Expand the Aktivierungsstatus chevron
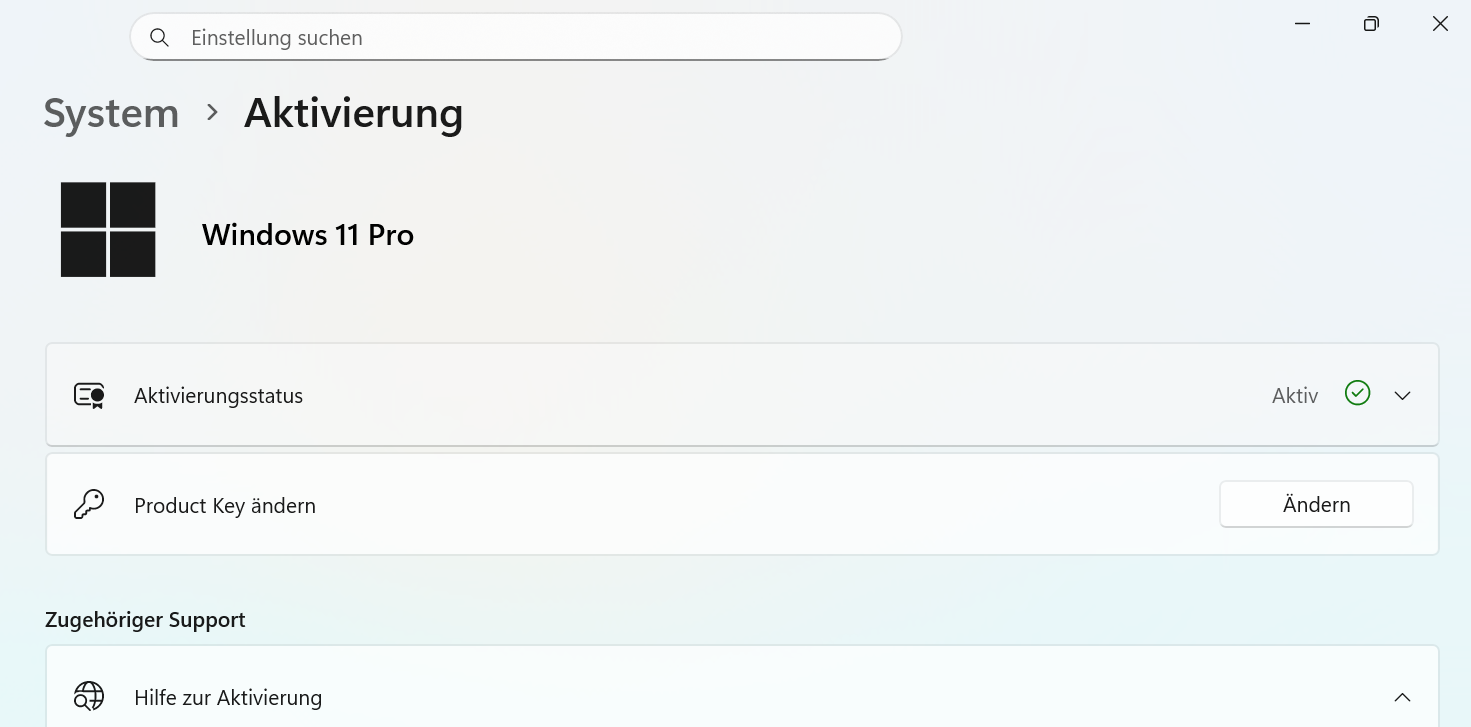Image resolution: width=1471 pixels, height=727 pixels. [x=1402, y=396]
